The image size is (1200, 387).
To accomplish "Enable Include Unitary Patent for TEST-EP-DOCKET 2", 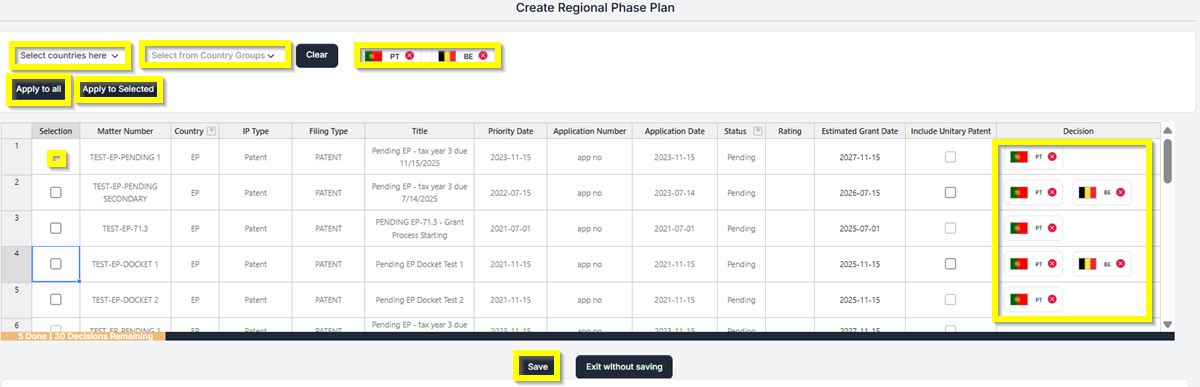I will tap(950, 300).
